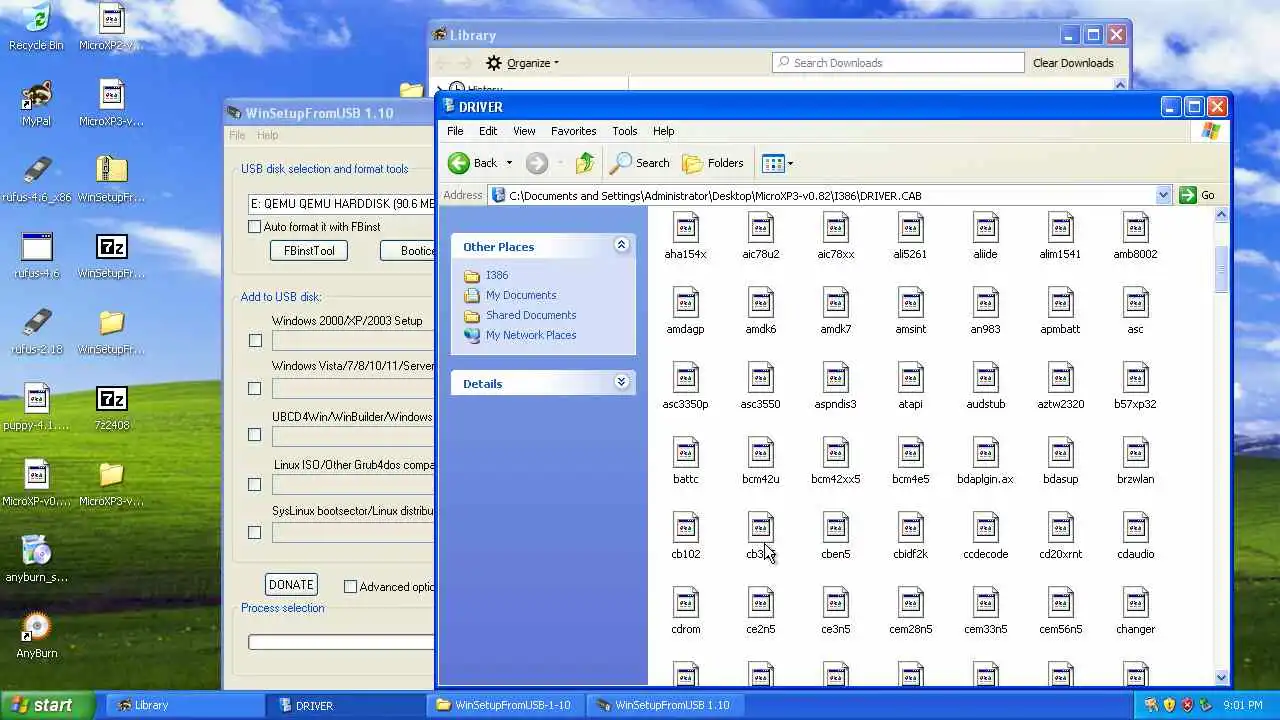Open the Tools menu
The image size is (1280, 720).
625,131
